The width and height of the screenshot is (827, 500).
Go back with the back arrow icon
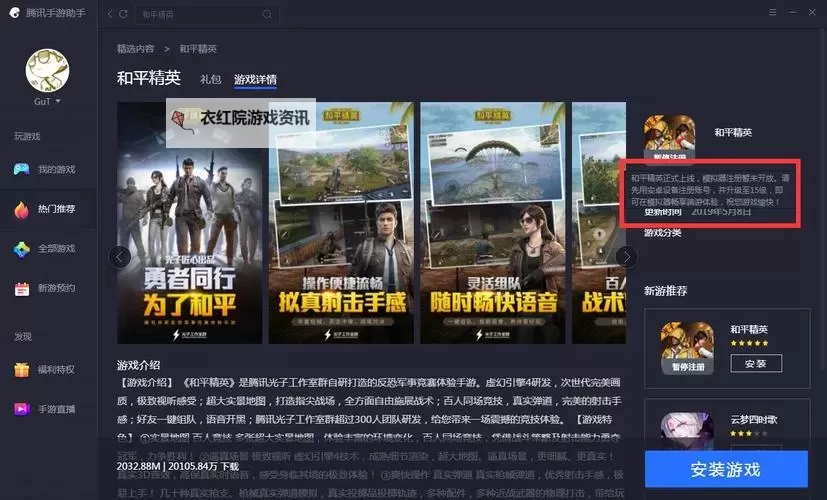(x=110, y=14)
